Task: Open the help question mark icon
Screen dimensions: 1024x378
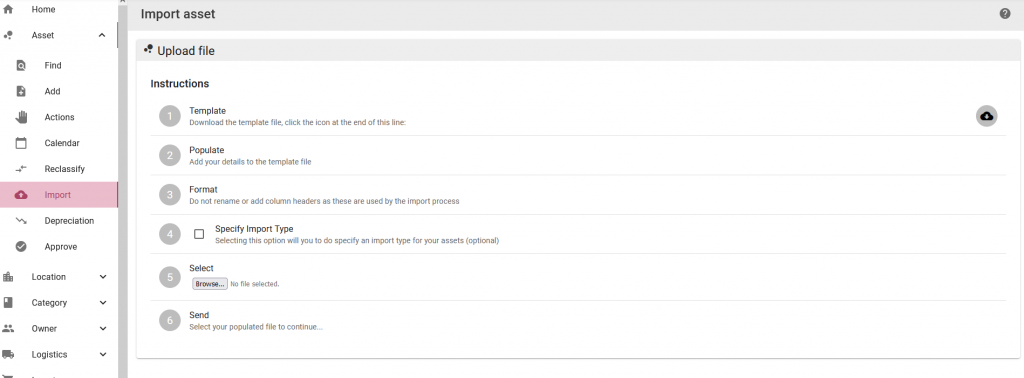Action: click(1005, 14)
